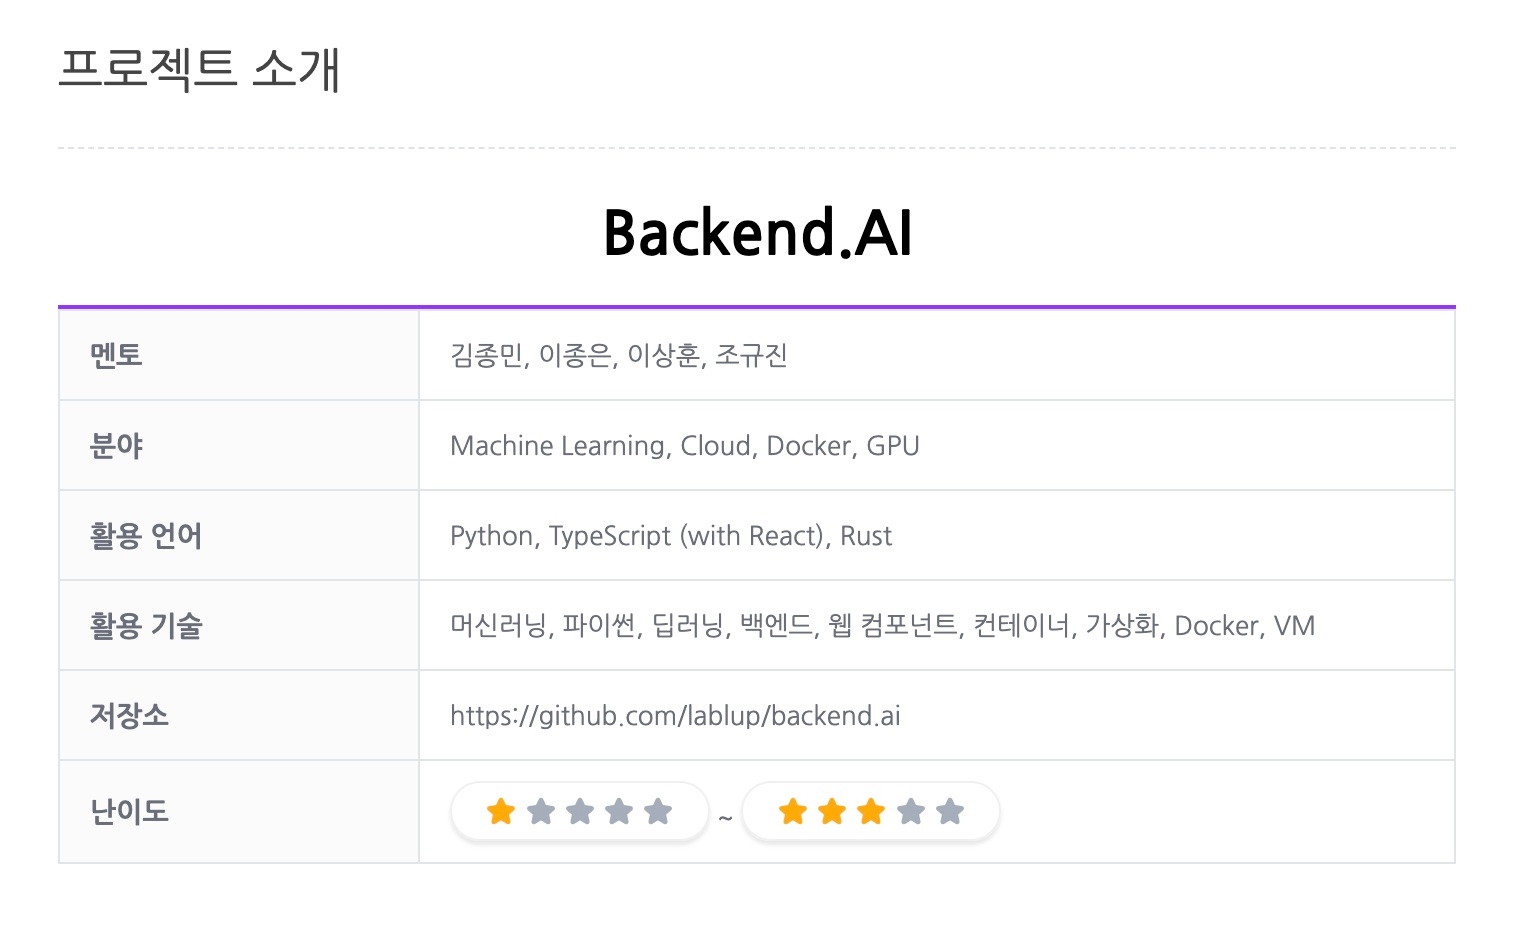
Task: Click the 난이도 row label
Action: click(129, 811)
